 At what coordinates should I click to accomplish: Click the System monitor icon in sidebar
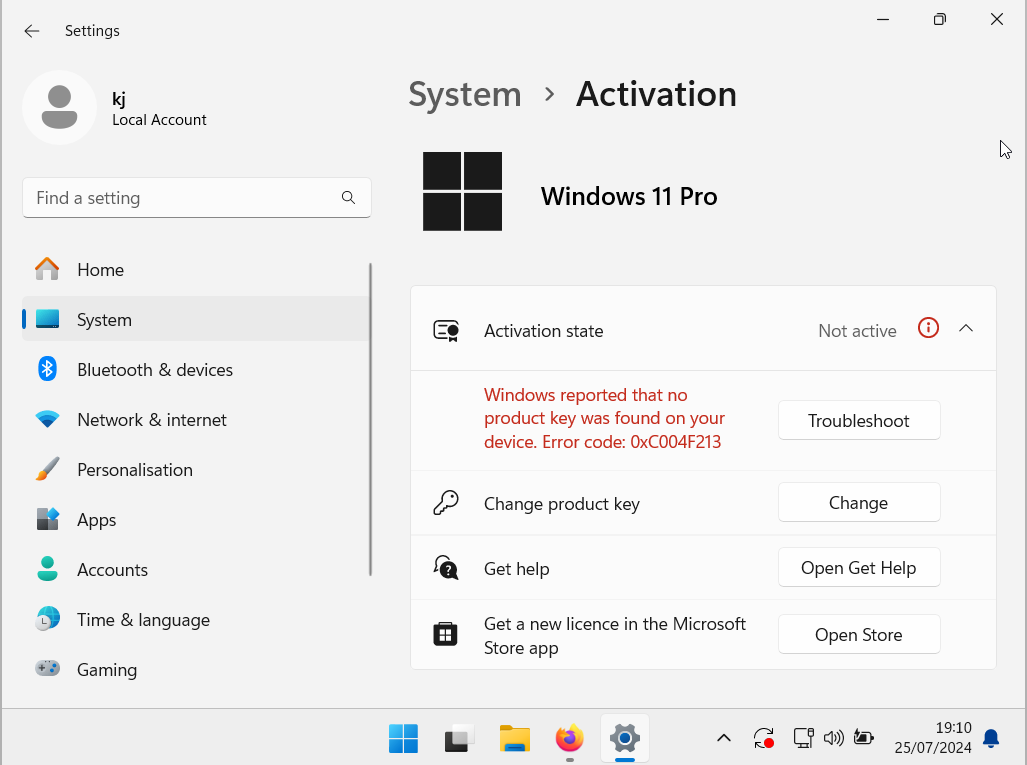47,319
